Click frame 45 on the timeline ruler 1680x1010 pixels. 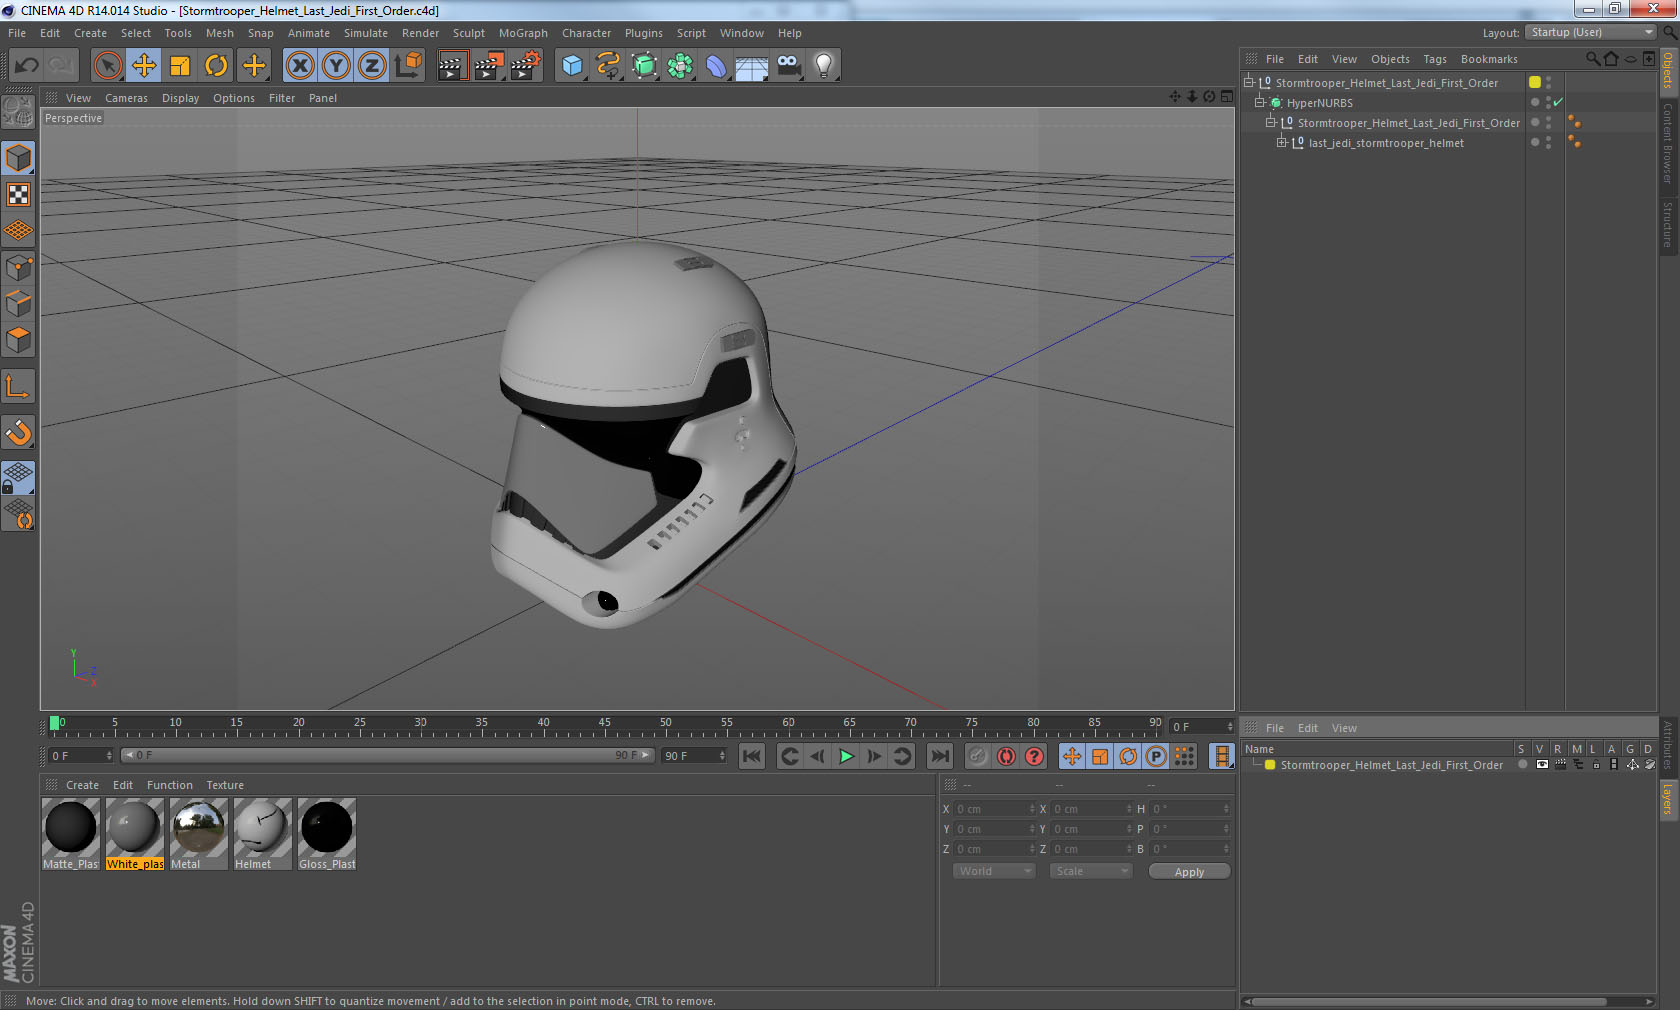point(604,724)
